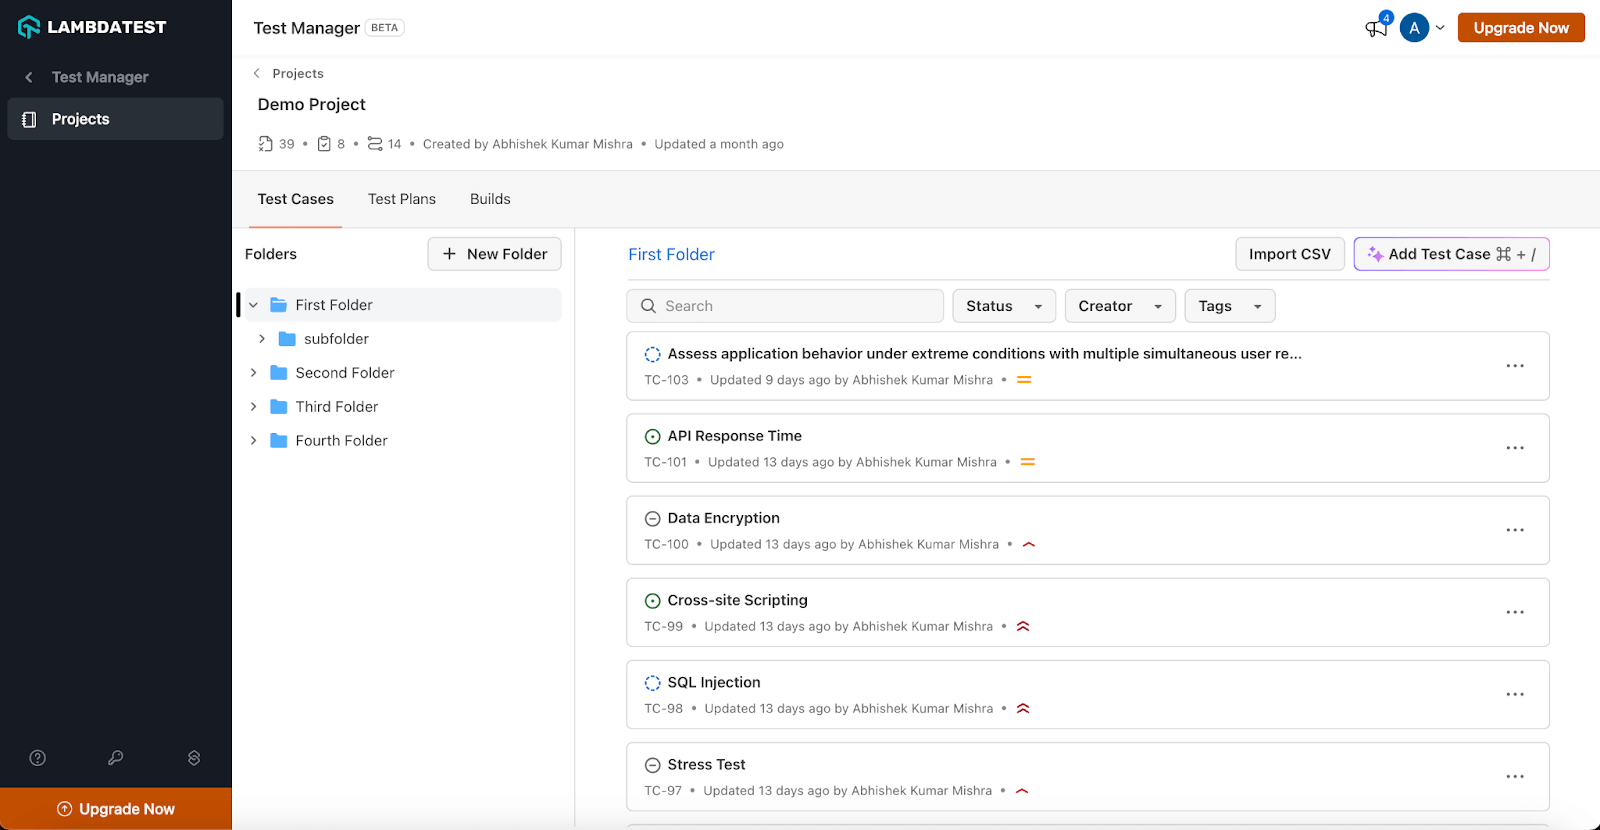Click the New Folder button
Image resolution: width=1600 pixels, height=830 pixels.
(x=494, y=254)
